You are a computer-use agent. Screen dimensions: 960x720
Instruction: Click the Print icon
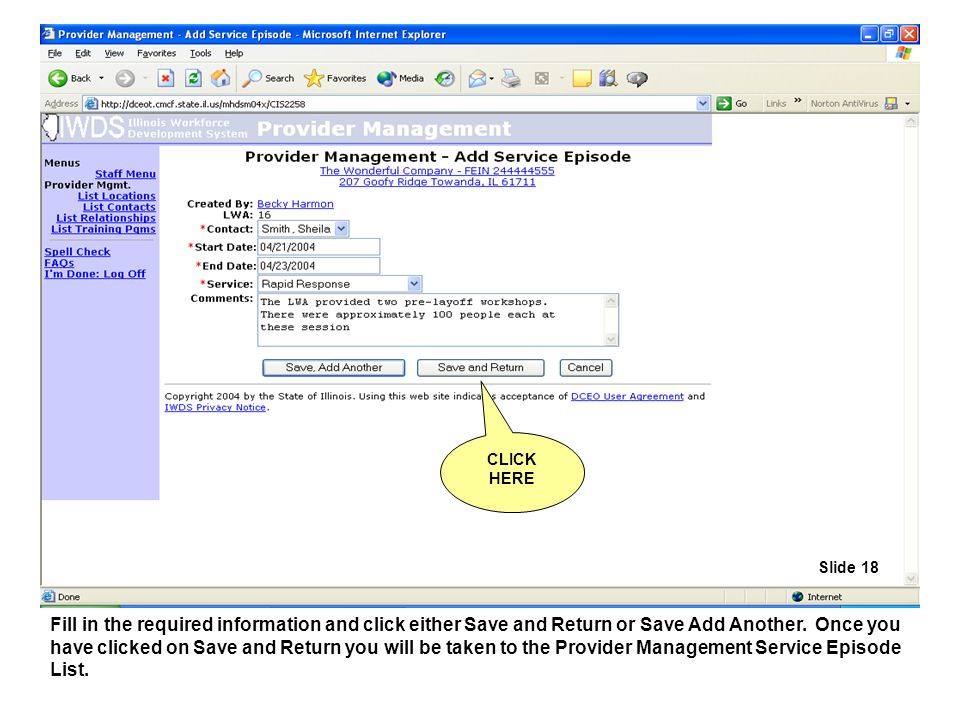point(511,78)
